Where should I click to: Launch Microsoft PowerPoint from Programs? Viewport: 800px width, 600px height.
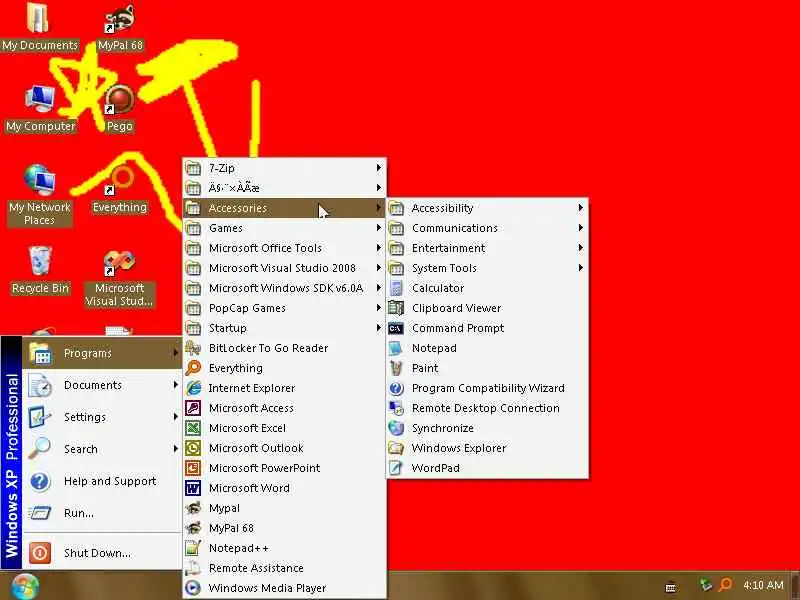(x=284, y=468)
